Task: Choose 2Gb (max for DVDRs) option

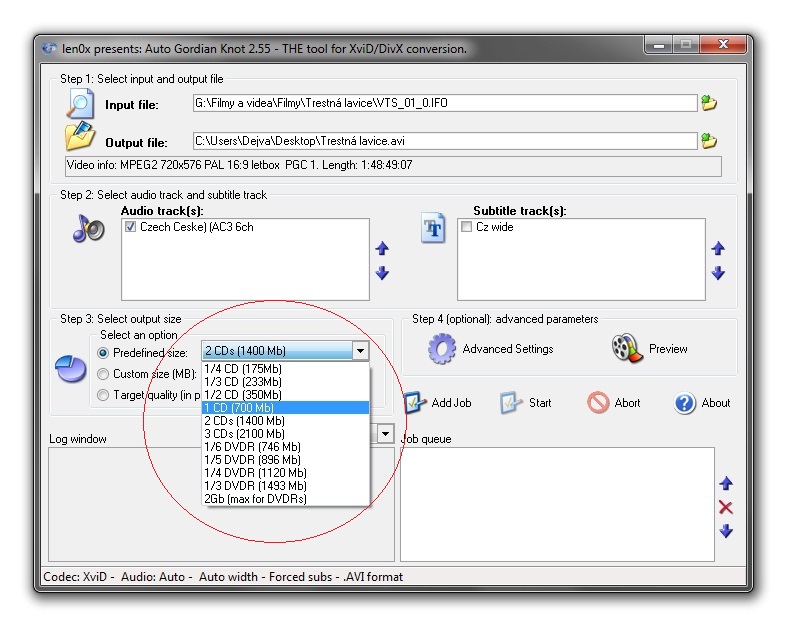Action: (286, 499)
